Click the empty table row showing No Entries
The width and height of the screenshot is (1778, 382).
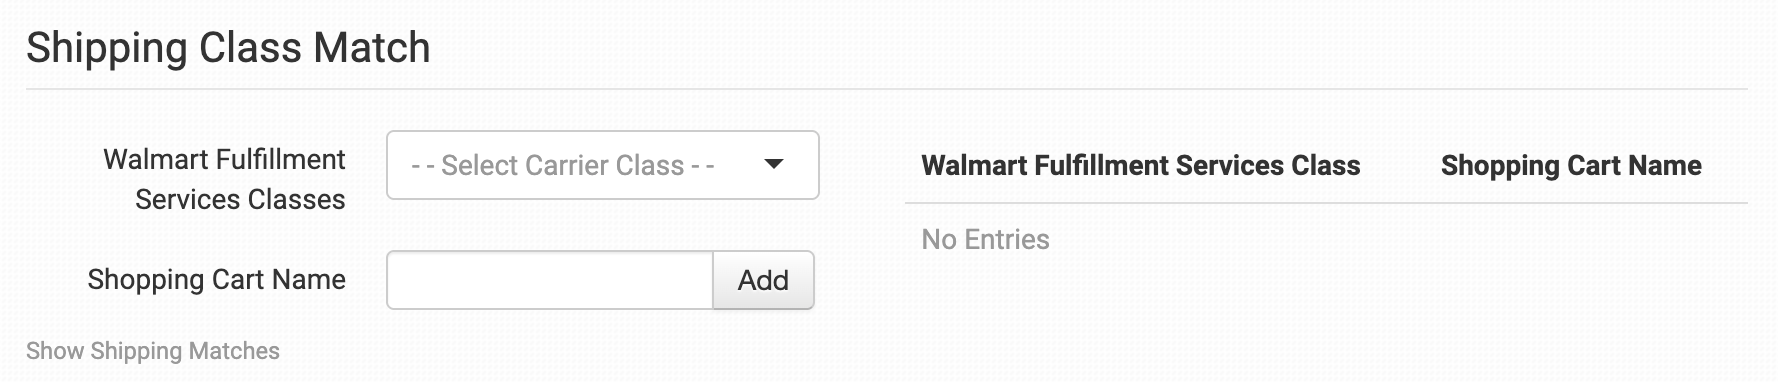pos(1326,239)
